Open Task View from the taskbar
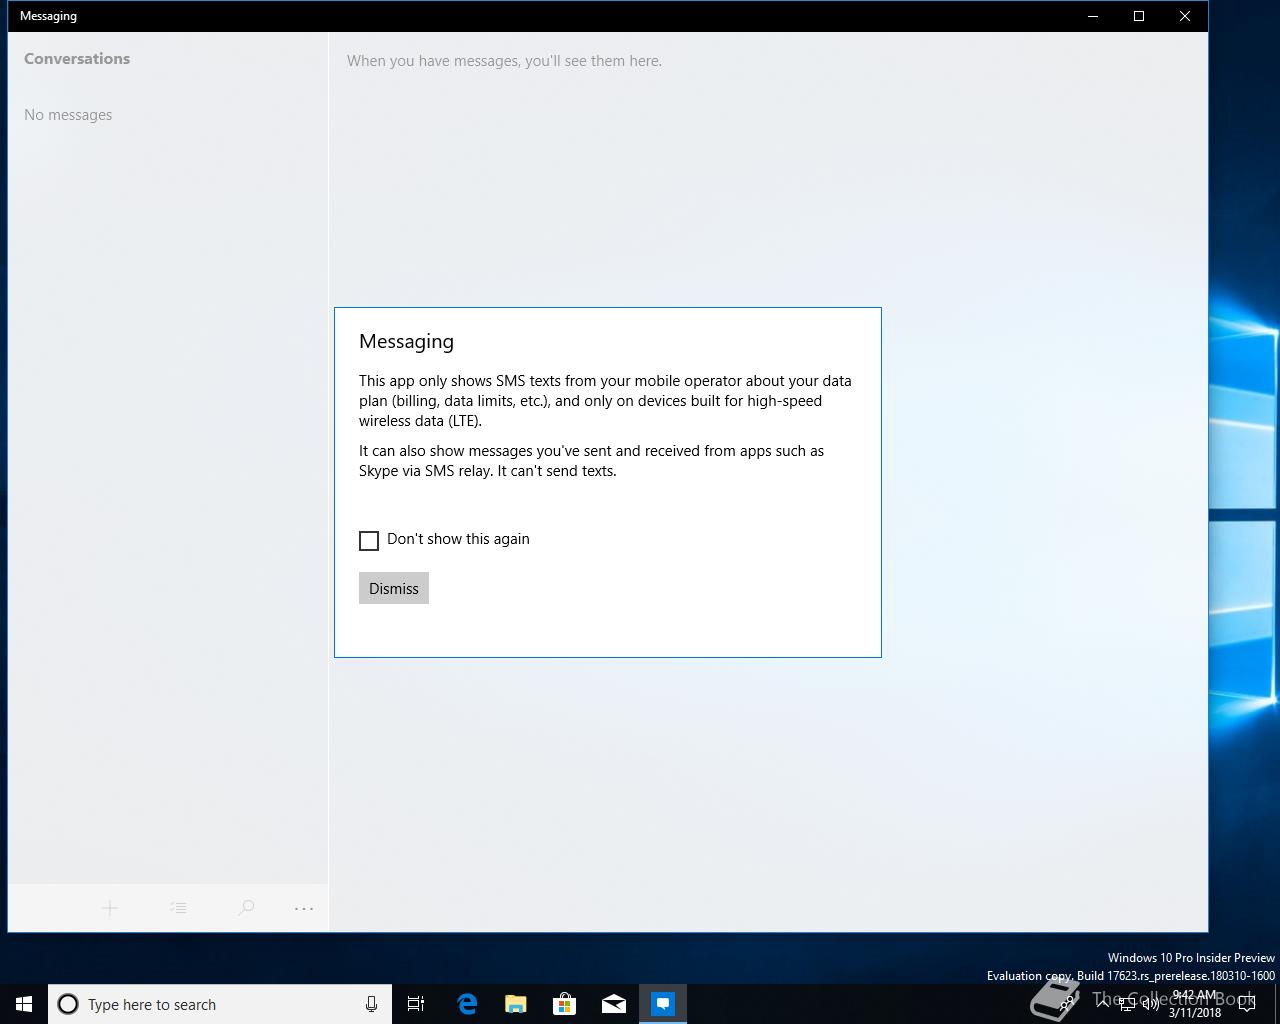The height and width of the screenshot is (1024, 1280). [x=416, y=1004]
